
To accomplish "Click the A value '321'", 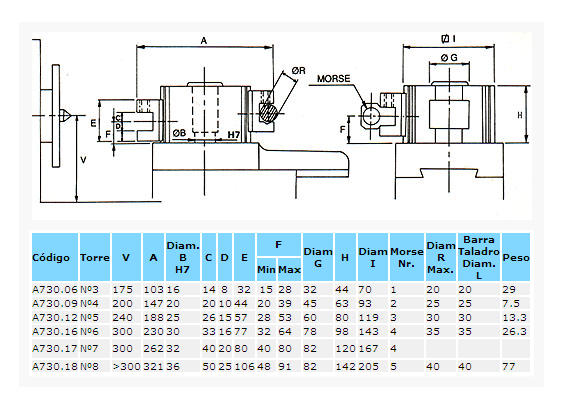I will (154, 366).
